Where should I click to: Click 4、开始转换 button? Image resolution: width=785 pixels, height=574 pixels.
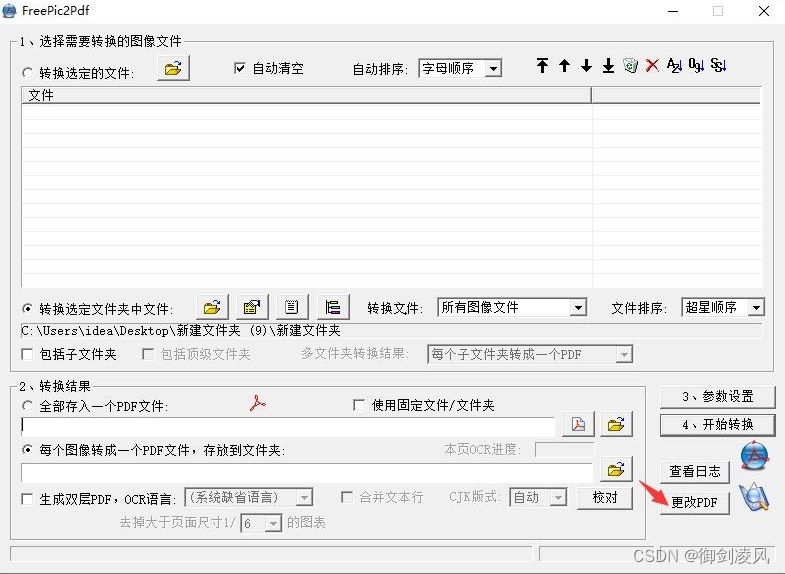[x=717, y=425]
